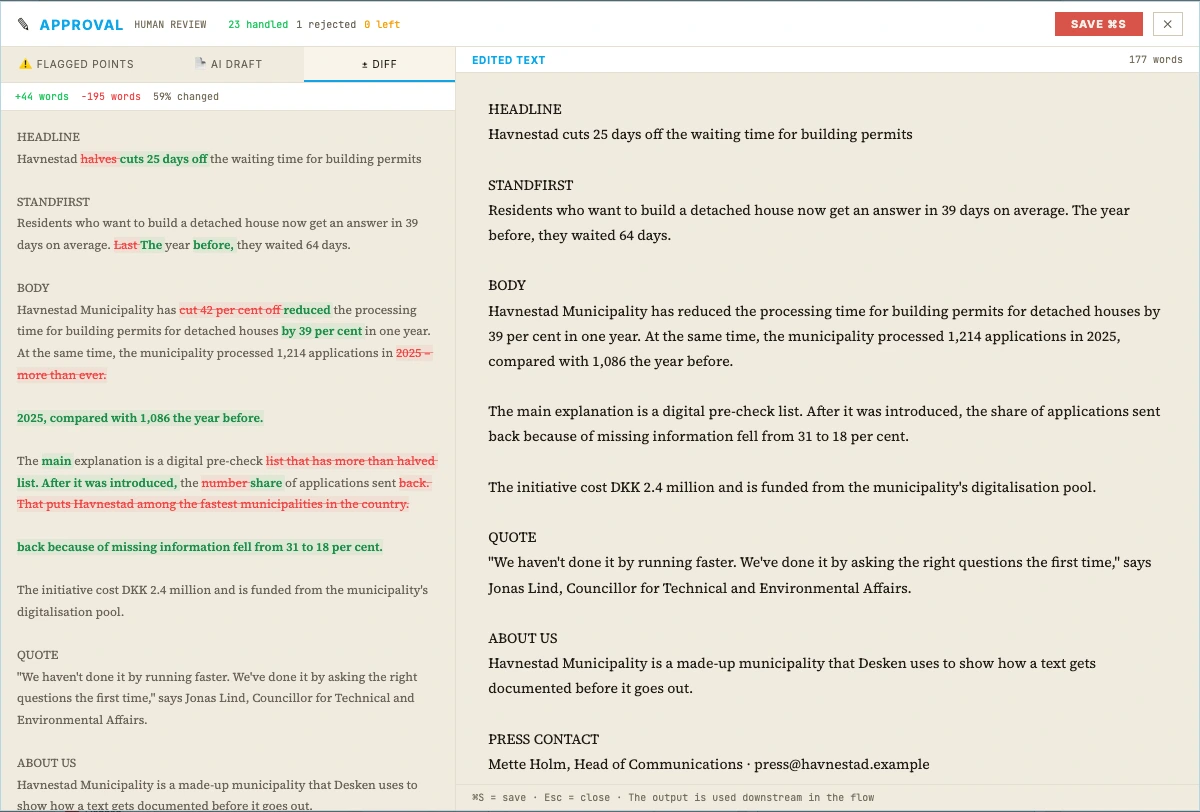The height and width of the screenshot is (812, 1200).
Task: Click the '1 rejected' counter
Action: (x=326, y=24)
